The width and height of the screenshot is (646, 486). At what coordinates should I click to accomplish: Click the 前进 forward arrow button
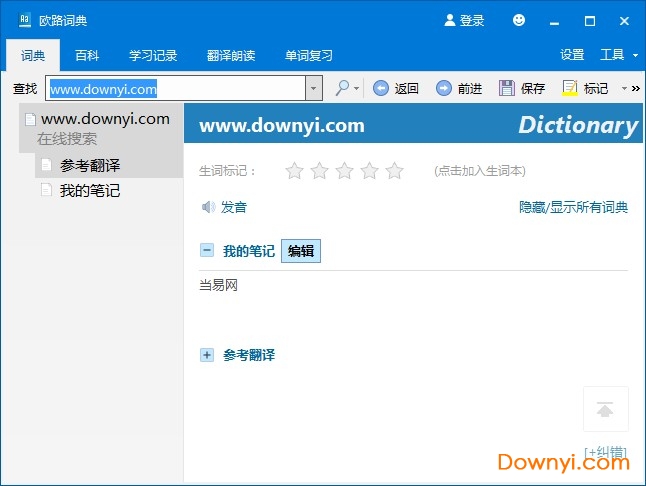(459, 88)
